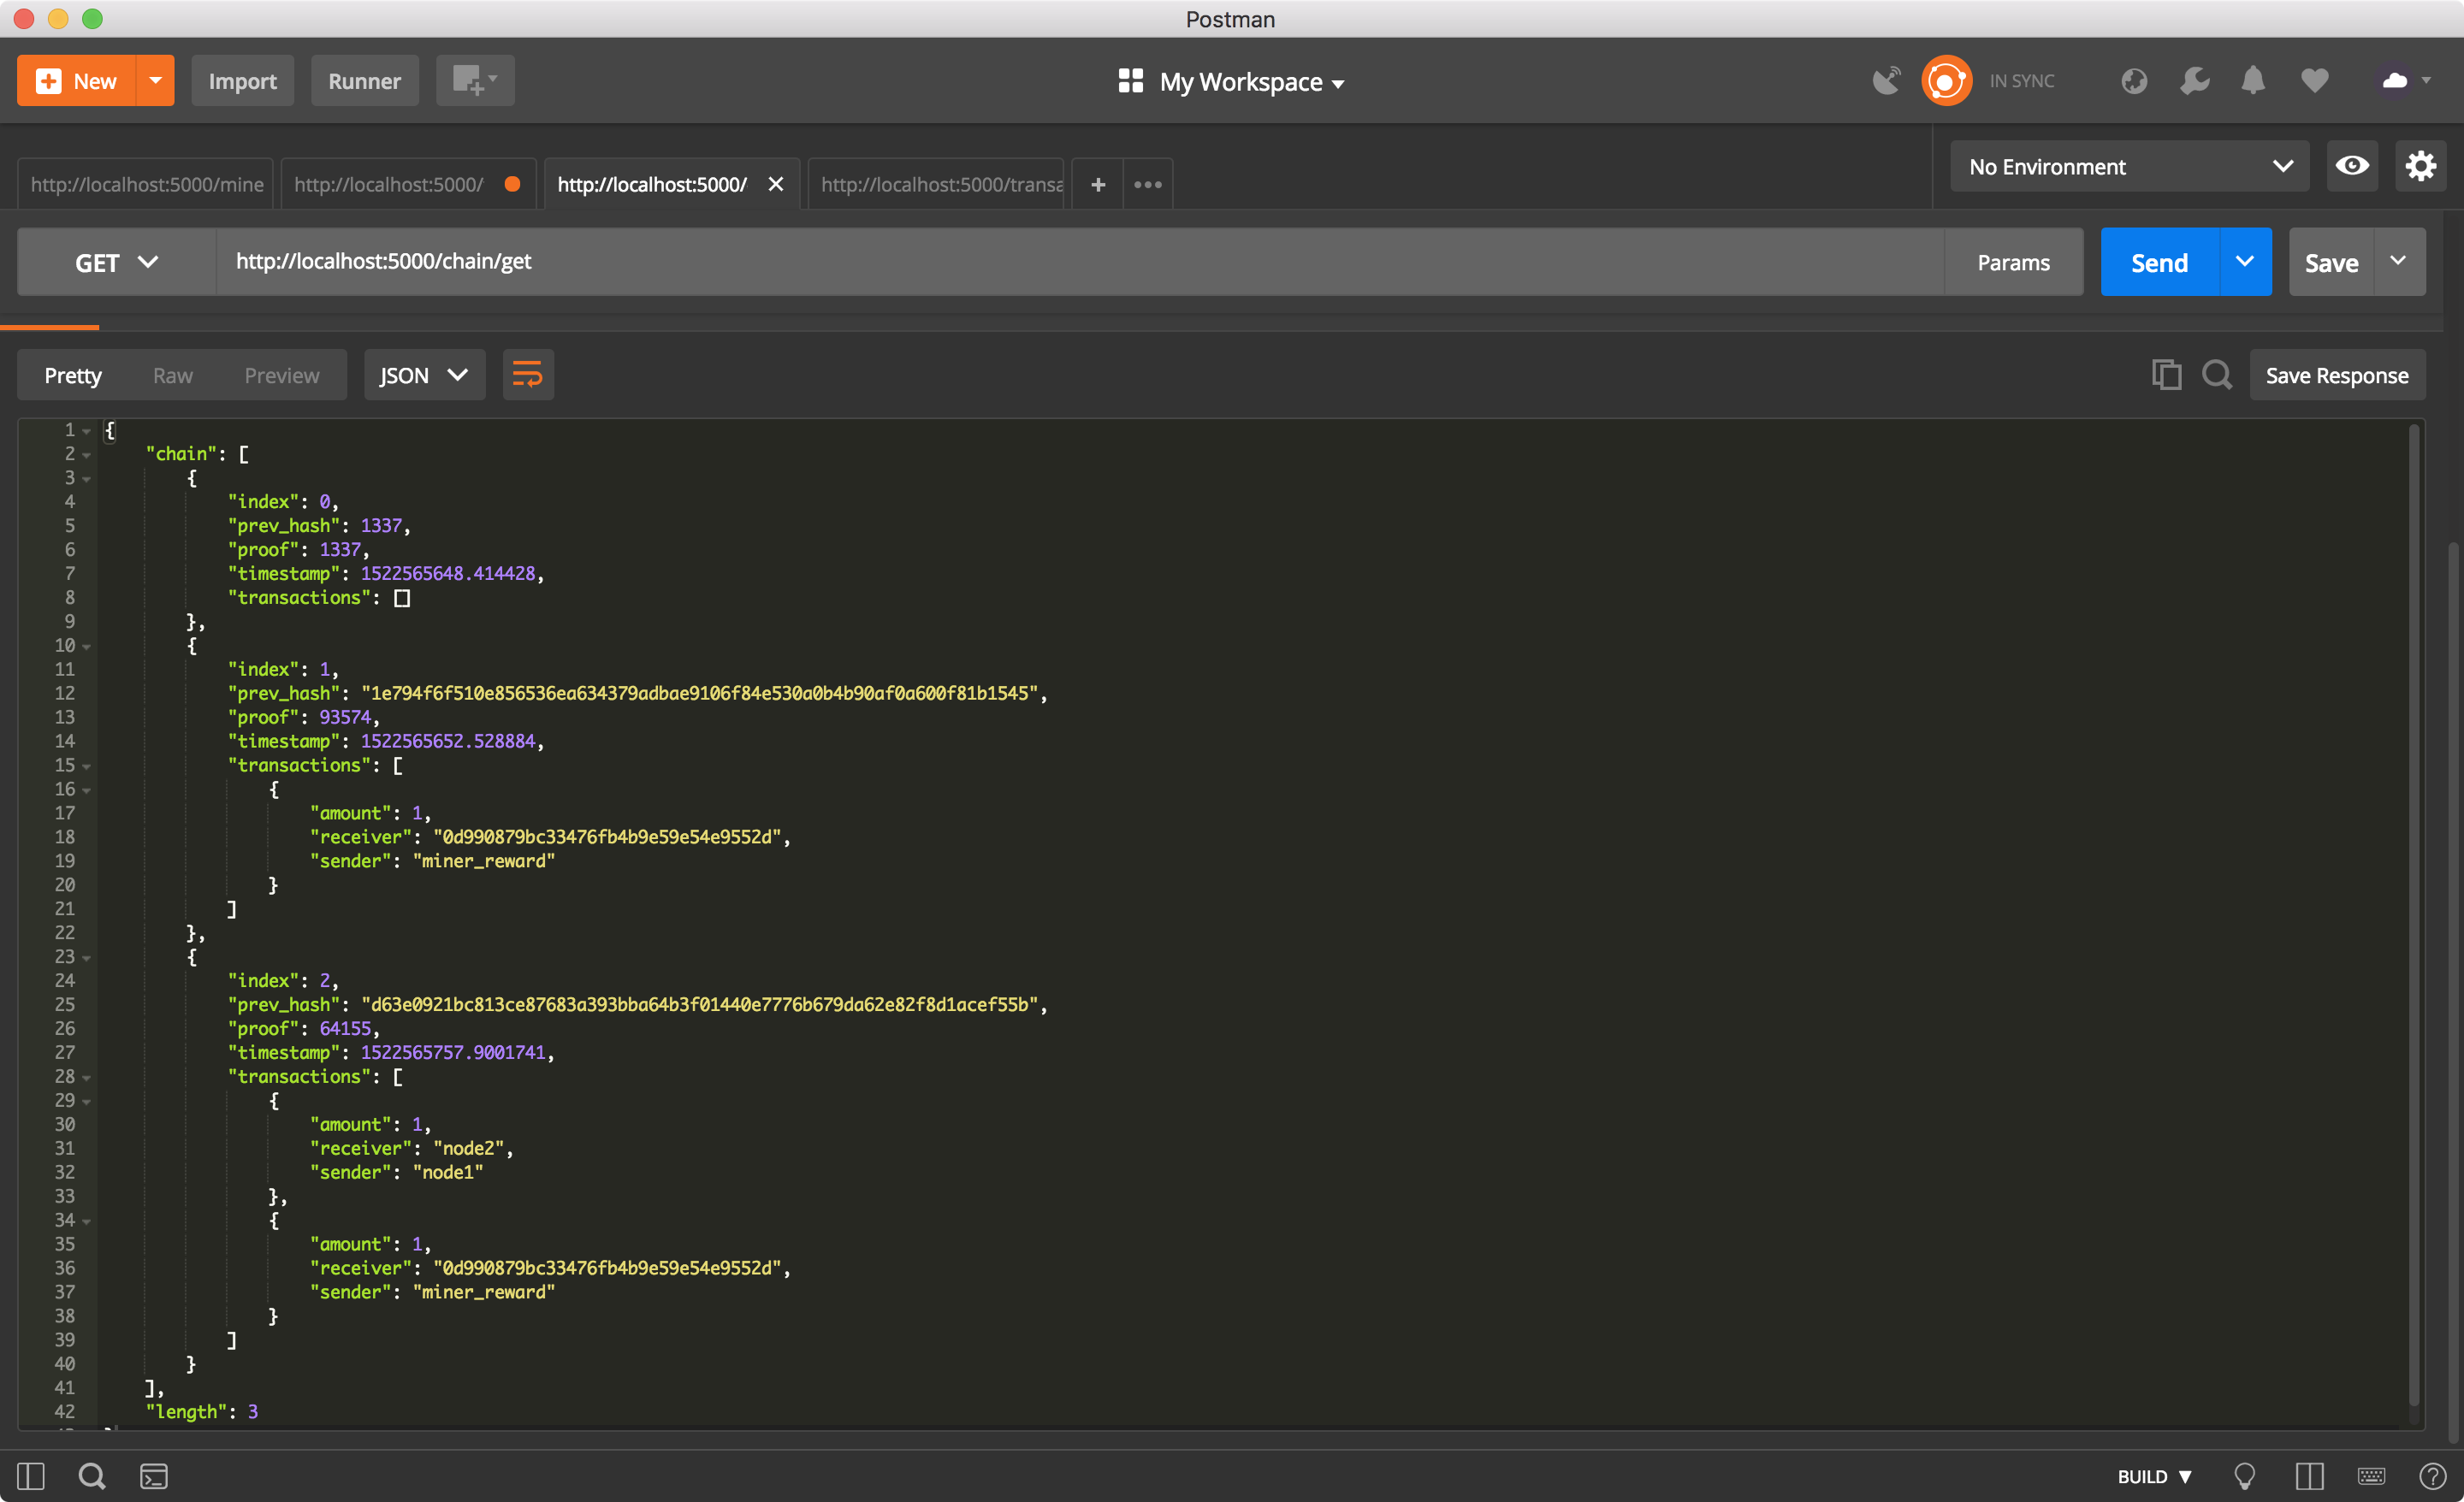The image size is (2464, 1502).
Task: Toggle two-pane layout icon
Action: point(2309,1476)
